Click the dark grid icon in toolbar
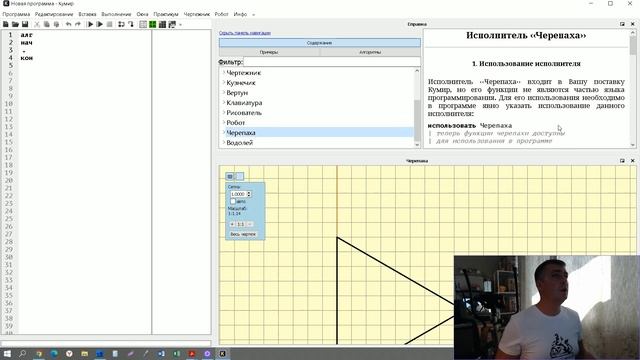The image size is (640, 360). tap(162, 24)
